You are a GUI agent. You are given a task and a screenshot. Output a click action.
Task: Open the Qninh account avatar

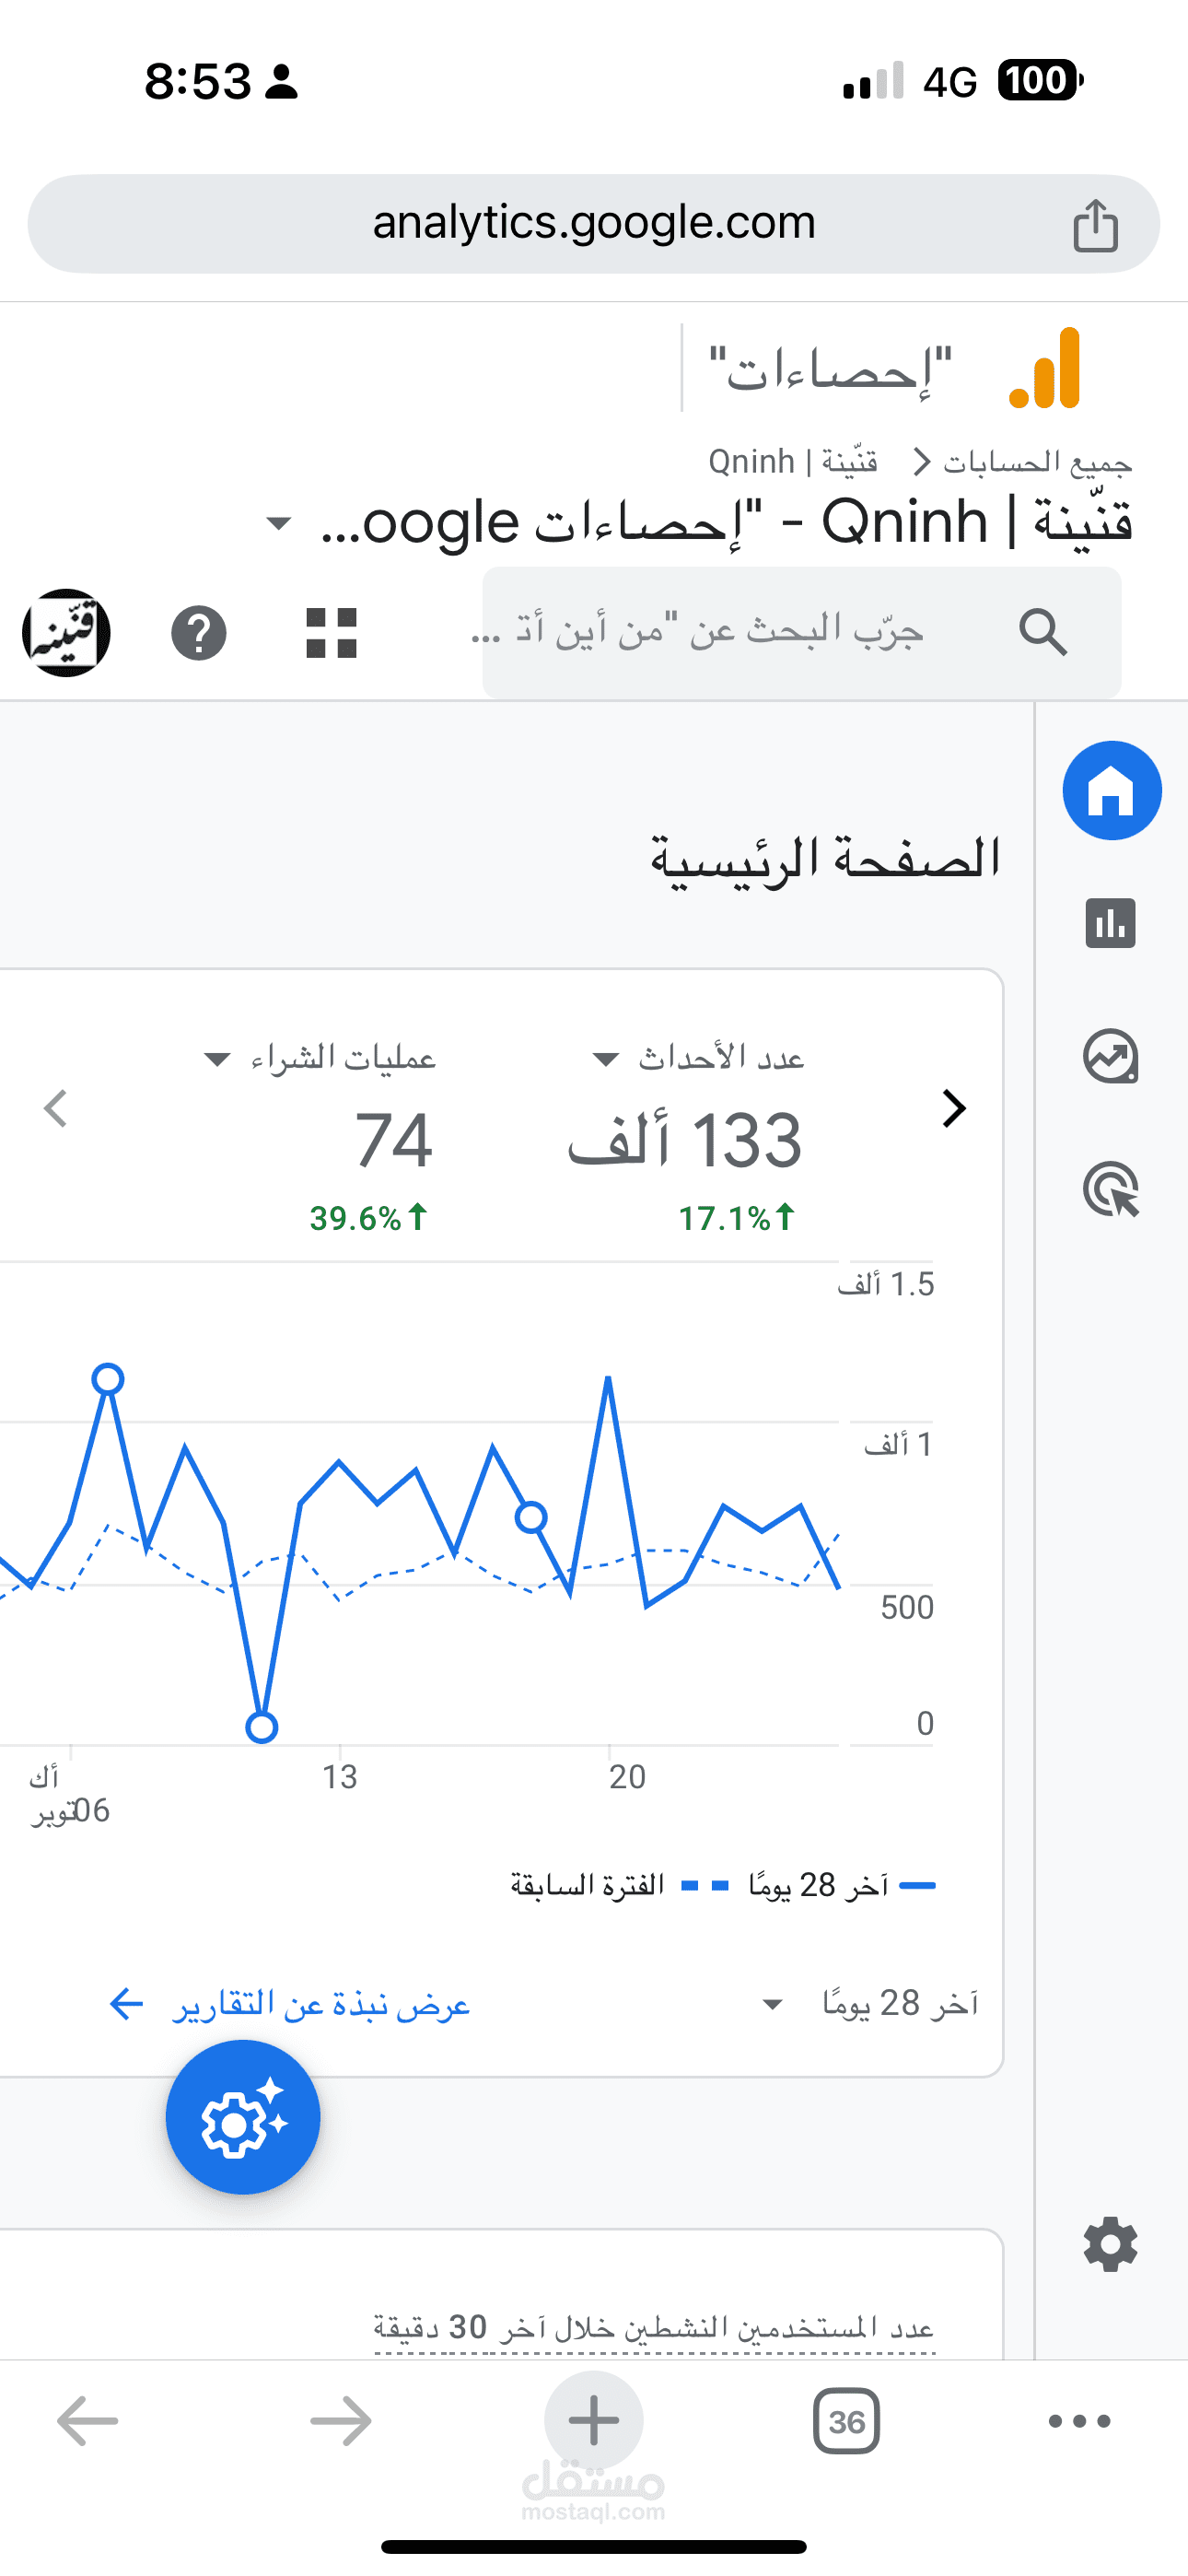tap(66, 633)
